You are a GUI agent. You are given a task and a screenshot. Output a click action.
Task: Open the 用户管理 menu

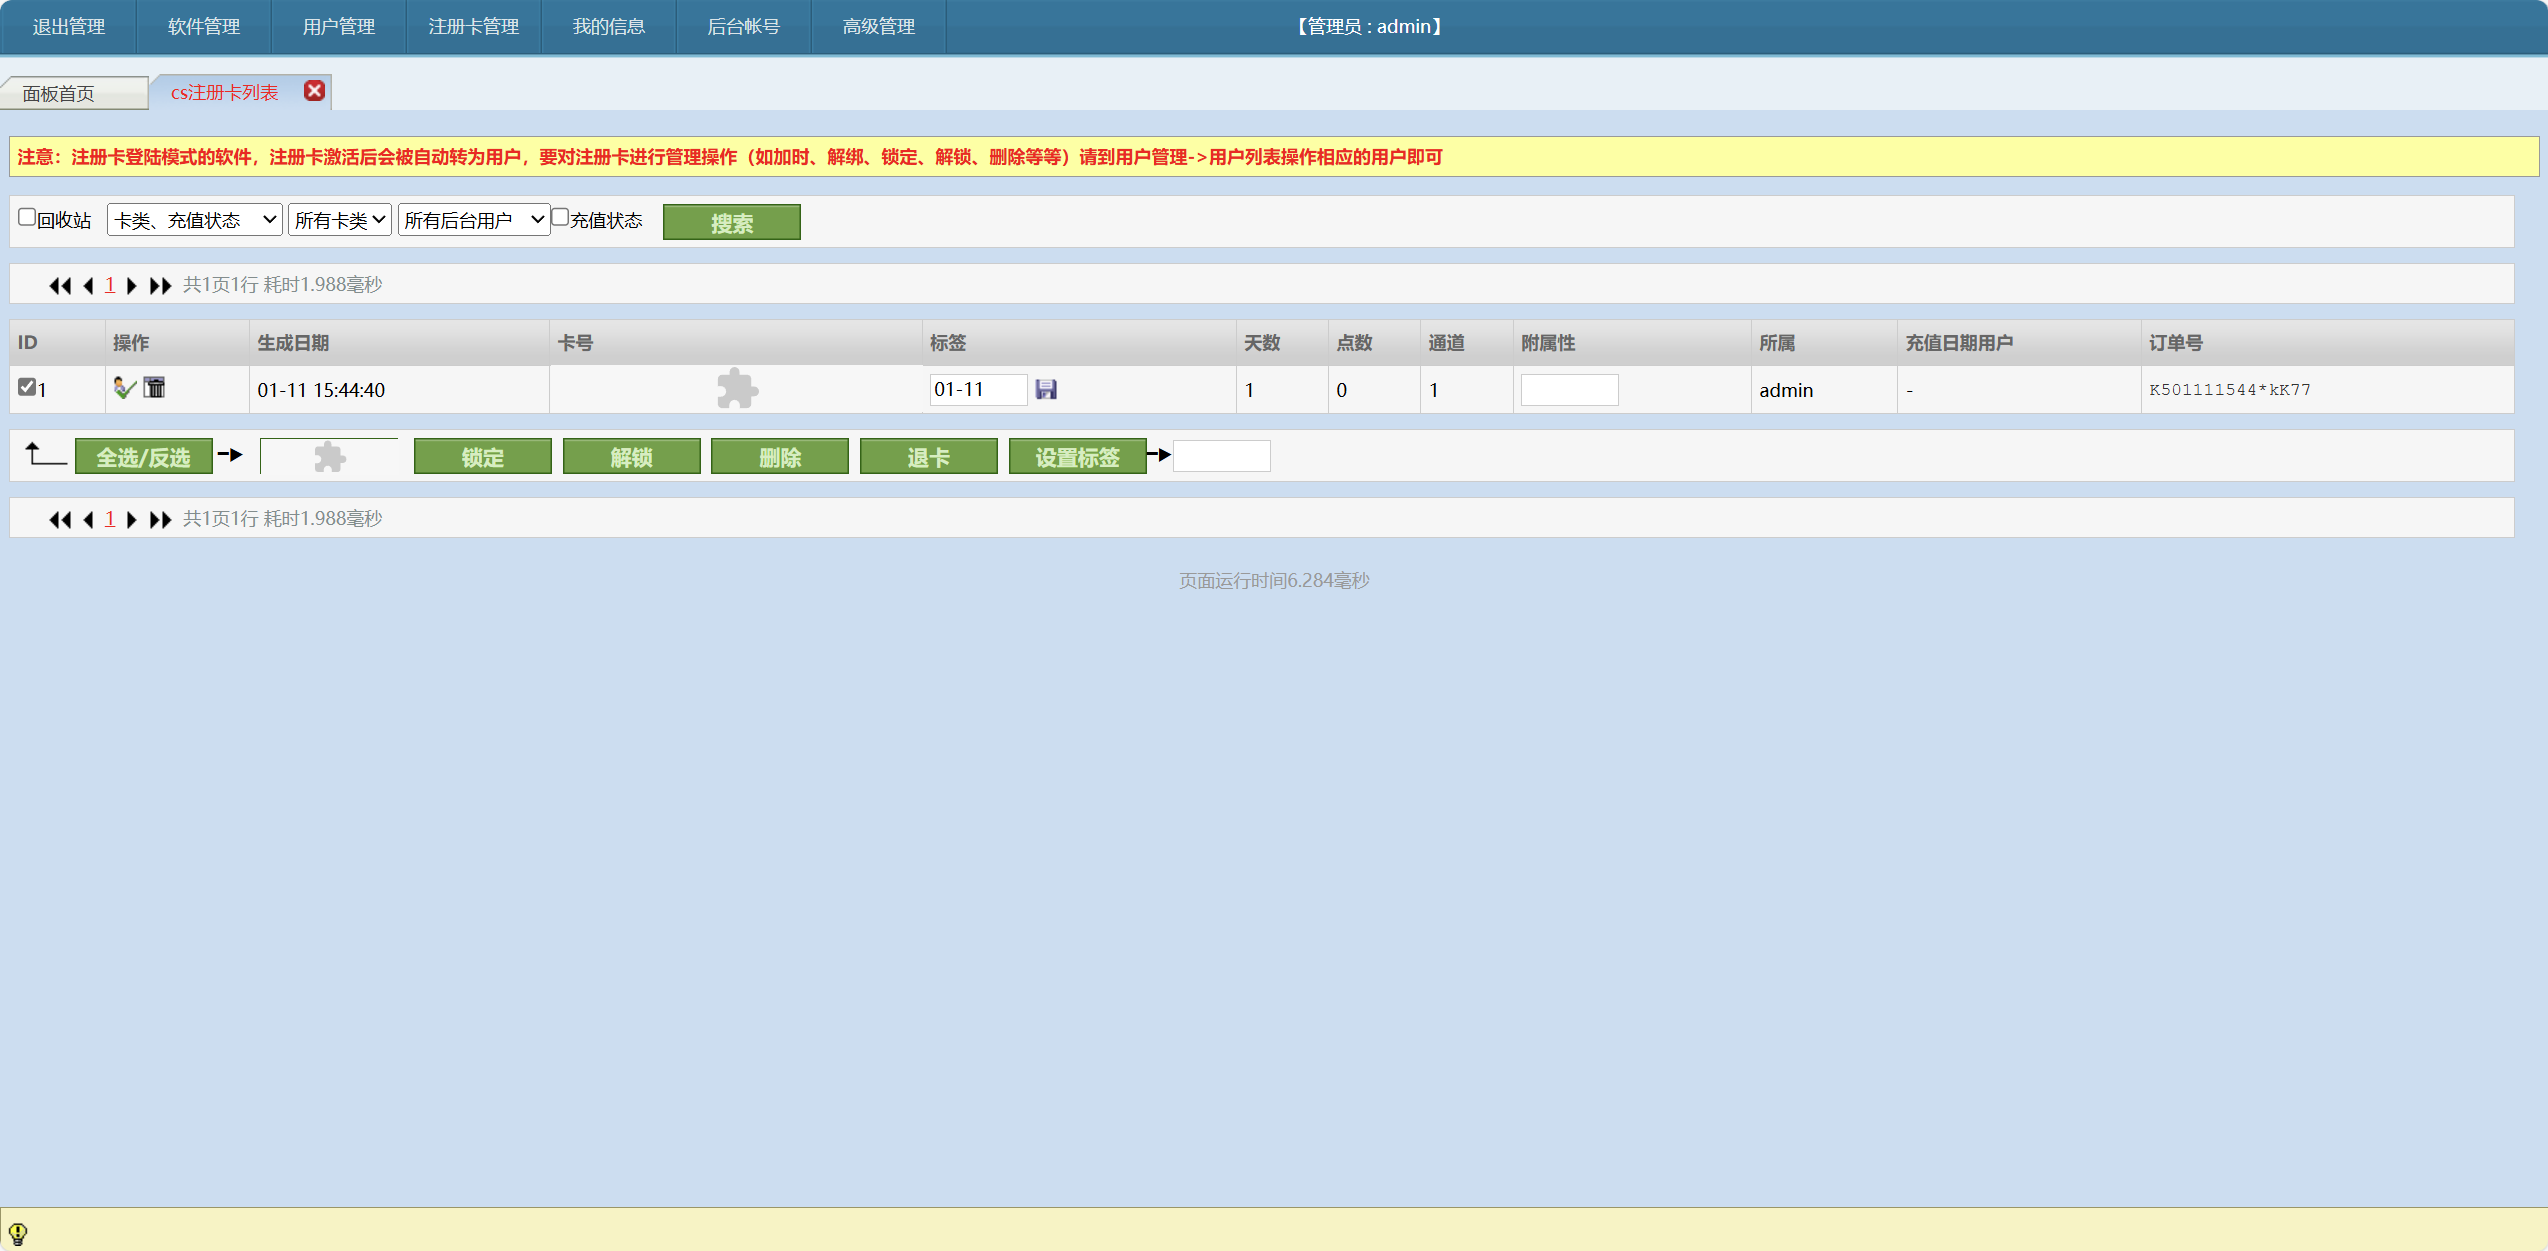click(x=339, y=27)
